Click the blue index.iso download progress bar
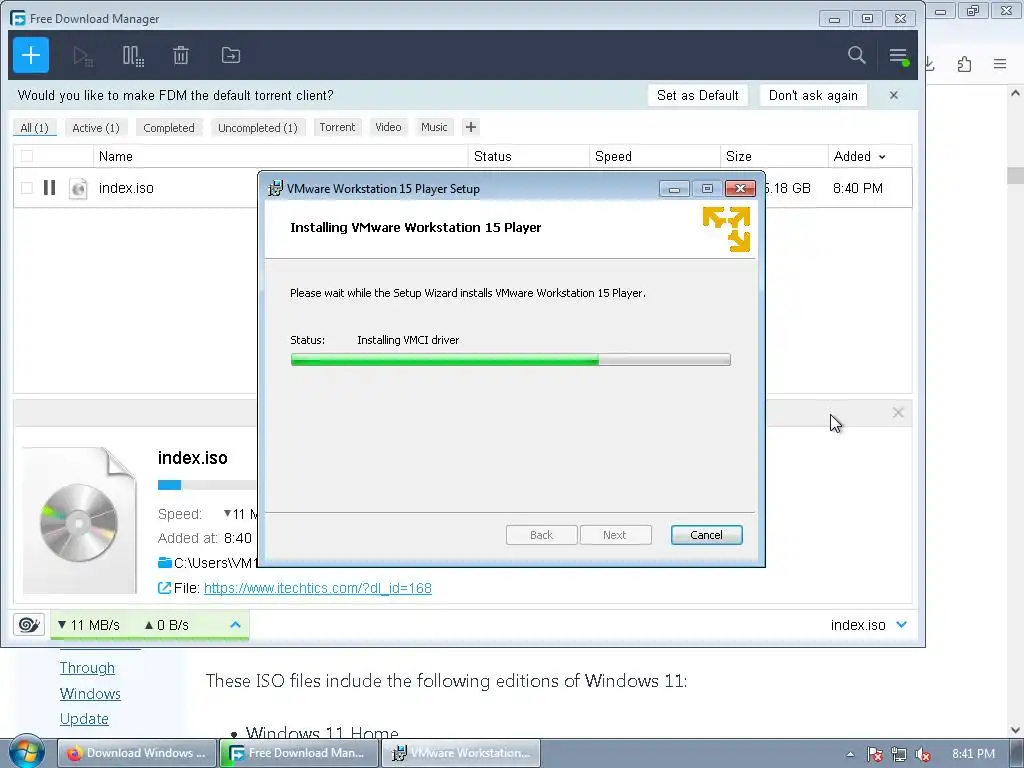1024x768 pixels. coord(206,485)
